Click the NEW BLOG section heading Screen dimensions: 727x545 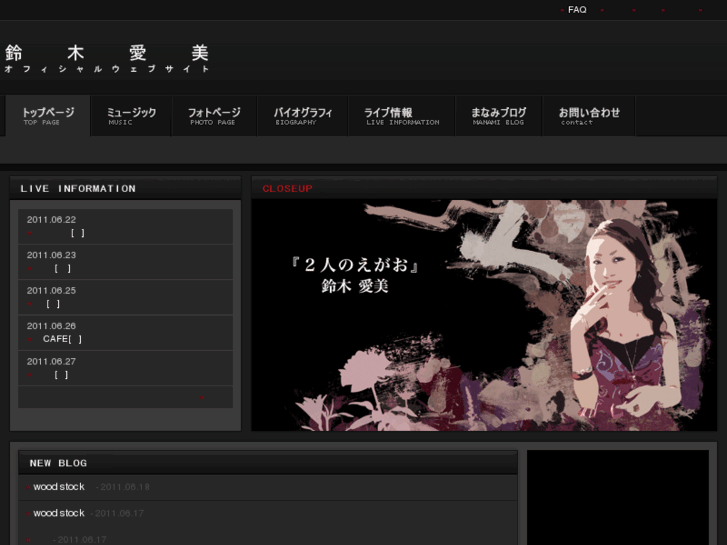pyautogui.click(x=58, y=463)
